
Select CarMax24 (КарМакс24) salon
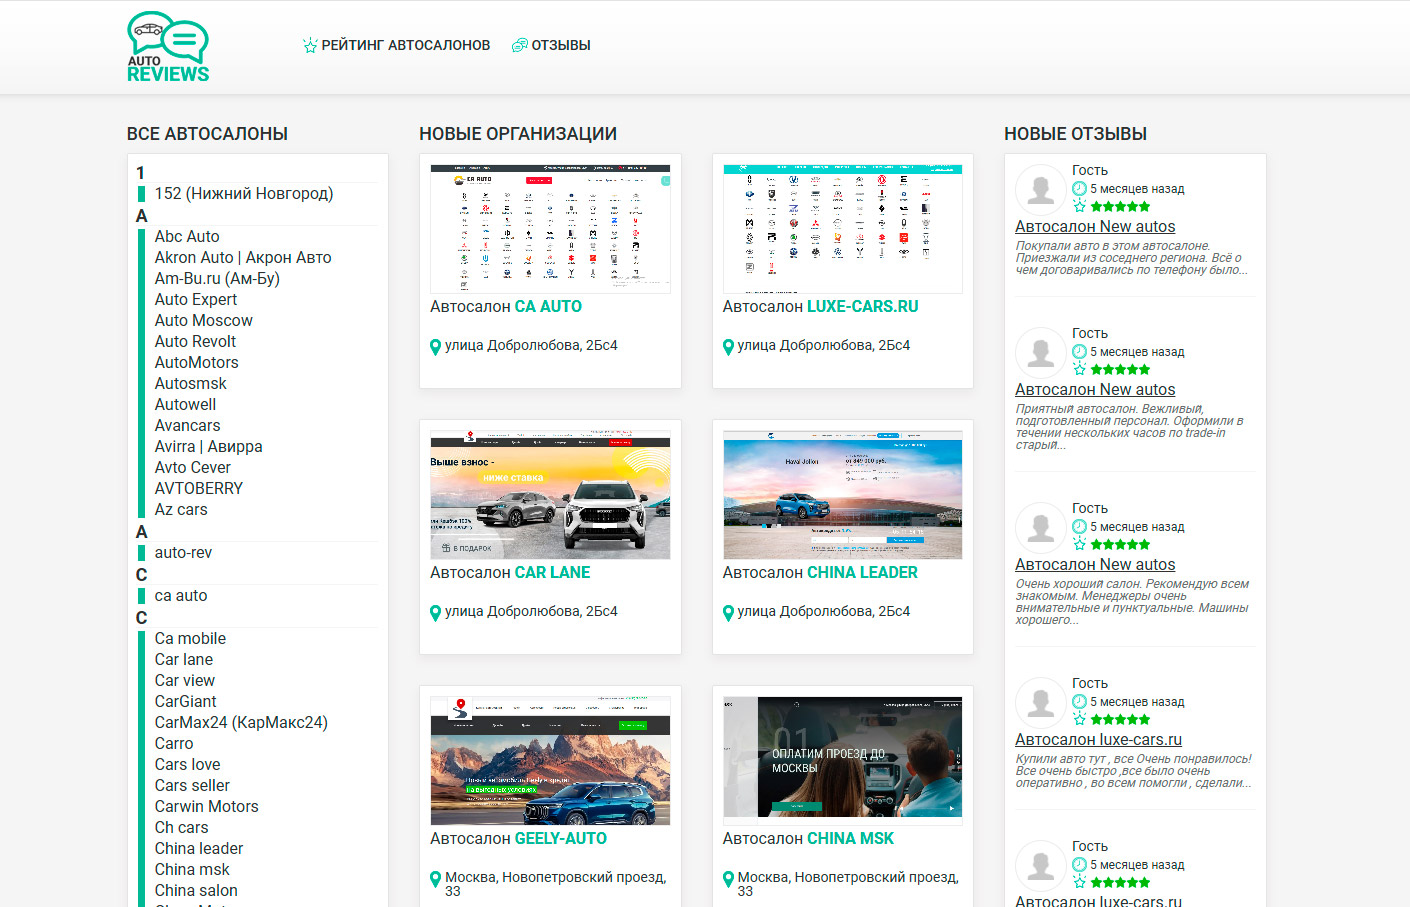coord(241,723)
